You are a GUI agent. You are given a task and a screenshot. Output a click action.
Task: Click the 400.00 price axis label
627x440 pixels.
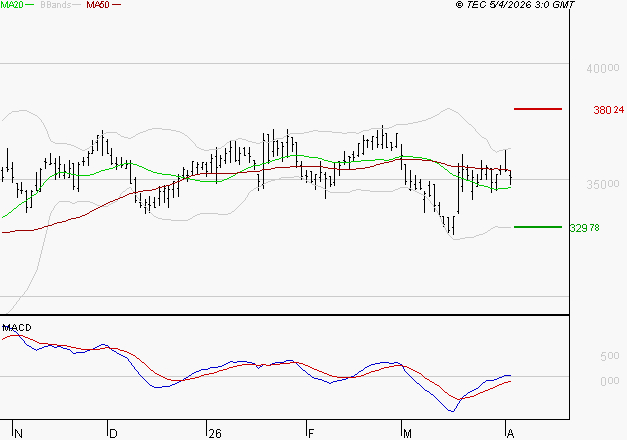tap(603, 68)
